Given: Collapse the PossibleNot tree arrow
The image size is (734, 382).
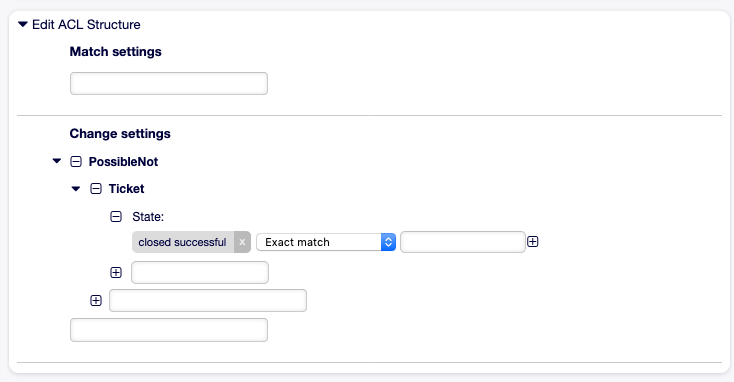Looking at the screenshot, I should pyautogui.click(x=57, y=161).
